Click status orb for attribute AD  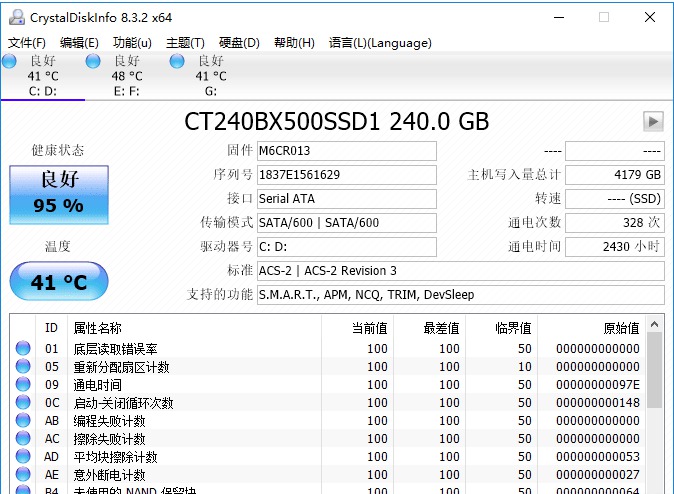tap(23, 457)
